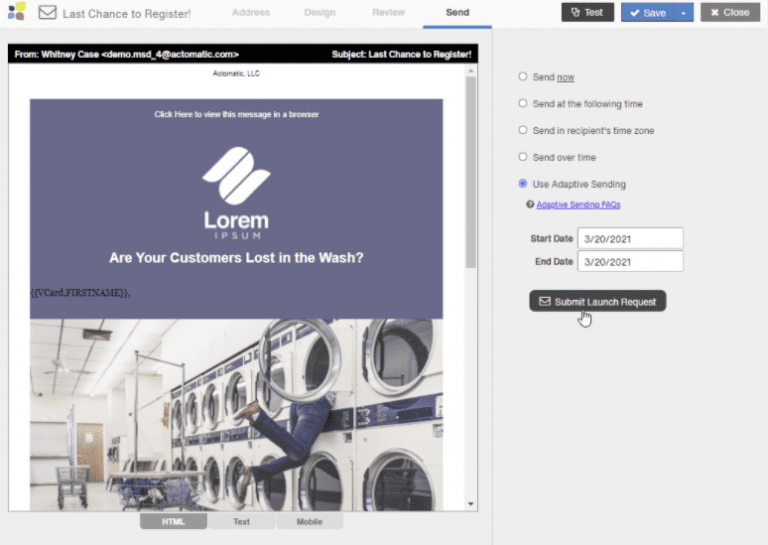The height and width of the screenshot is (545, 768).
Task: Go to the Review tab
Action: tap(388, 12)
